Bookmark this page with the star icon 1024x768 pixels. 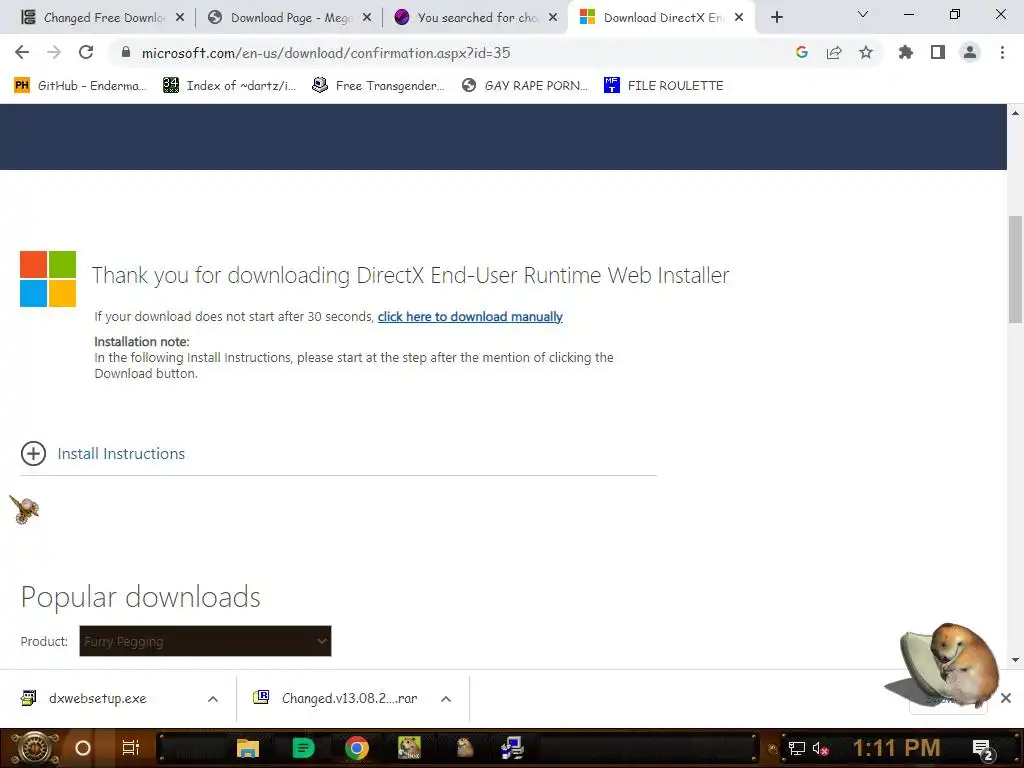pos(866,52)
